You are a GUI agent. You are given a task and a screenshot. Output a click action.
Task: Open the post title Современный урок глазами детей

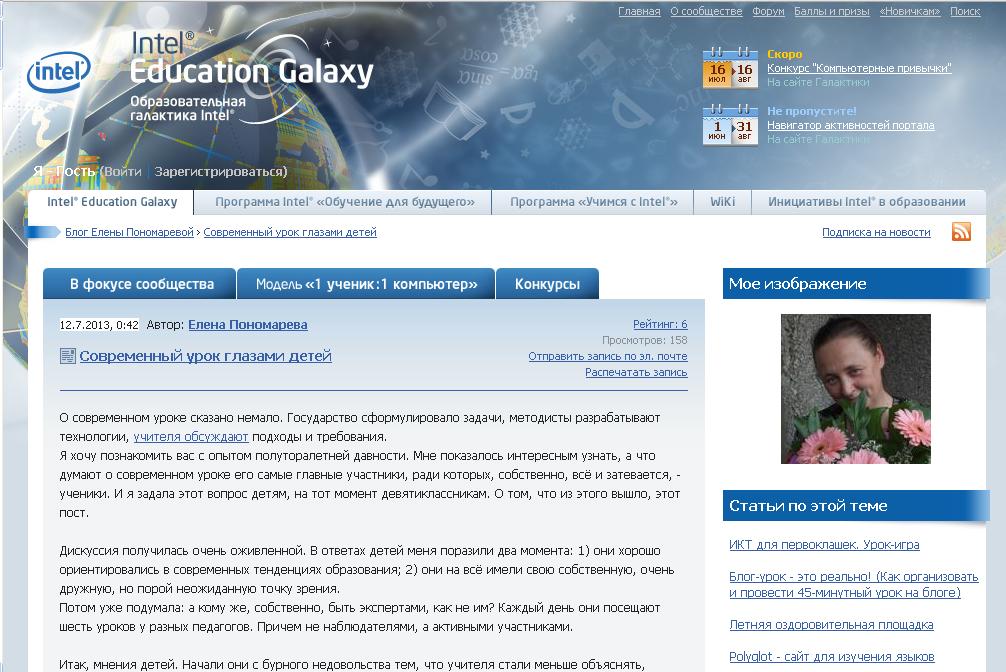pos(205,356)
